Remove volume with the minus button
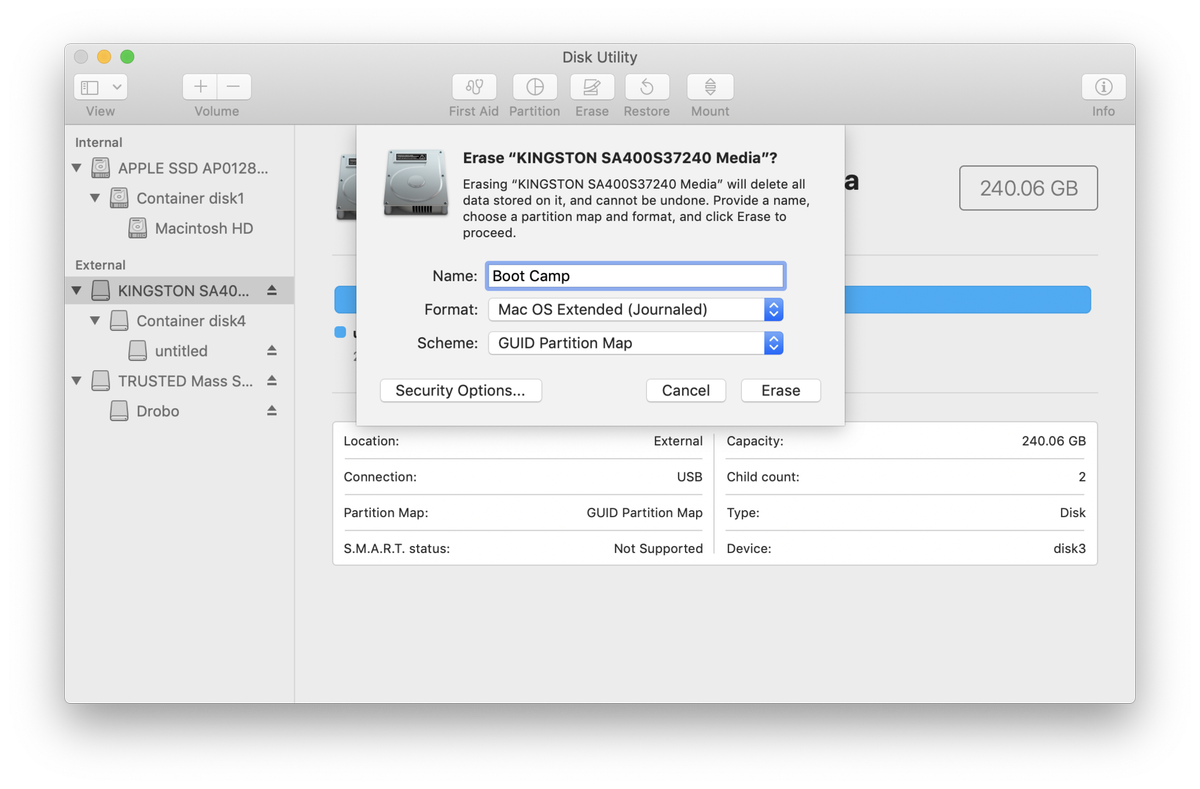Screen dimensions: 1200x789 point(234,87)
